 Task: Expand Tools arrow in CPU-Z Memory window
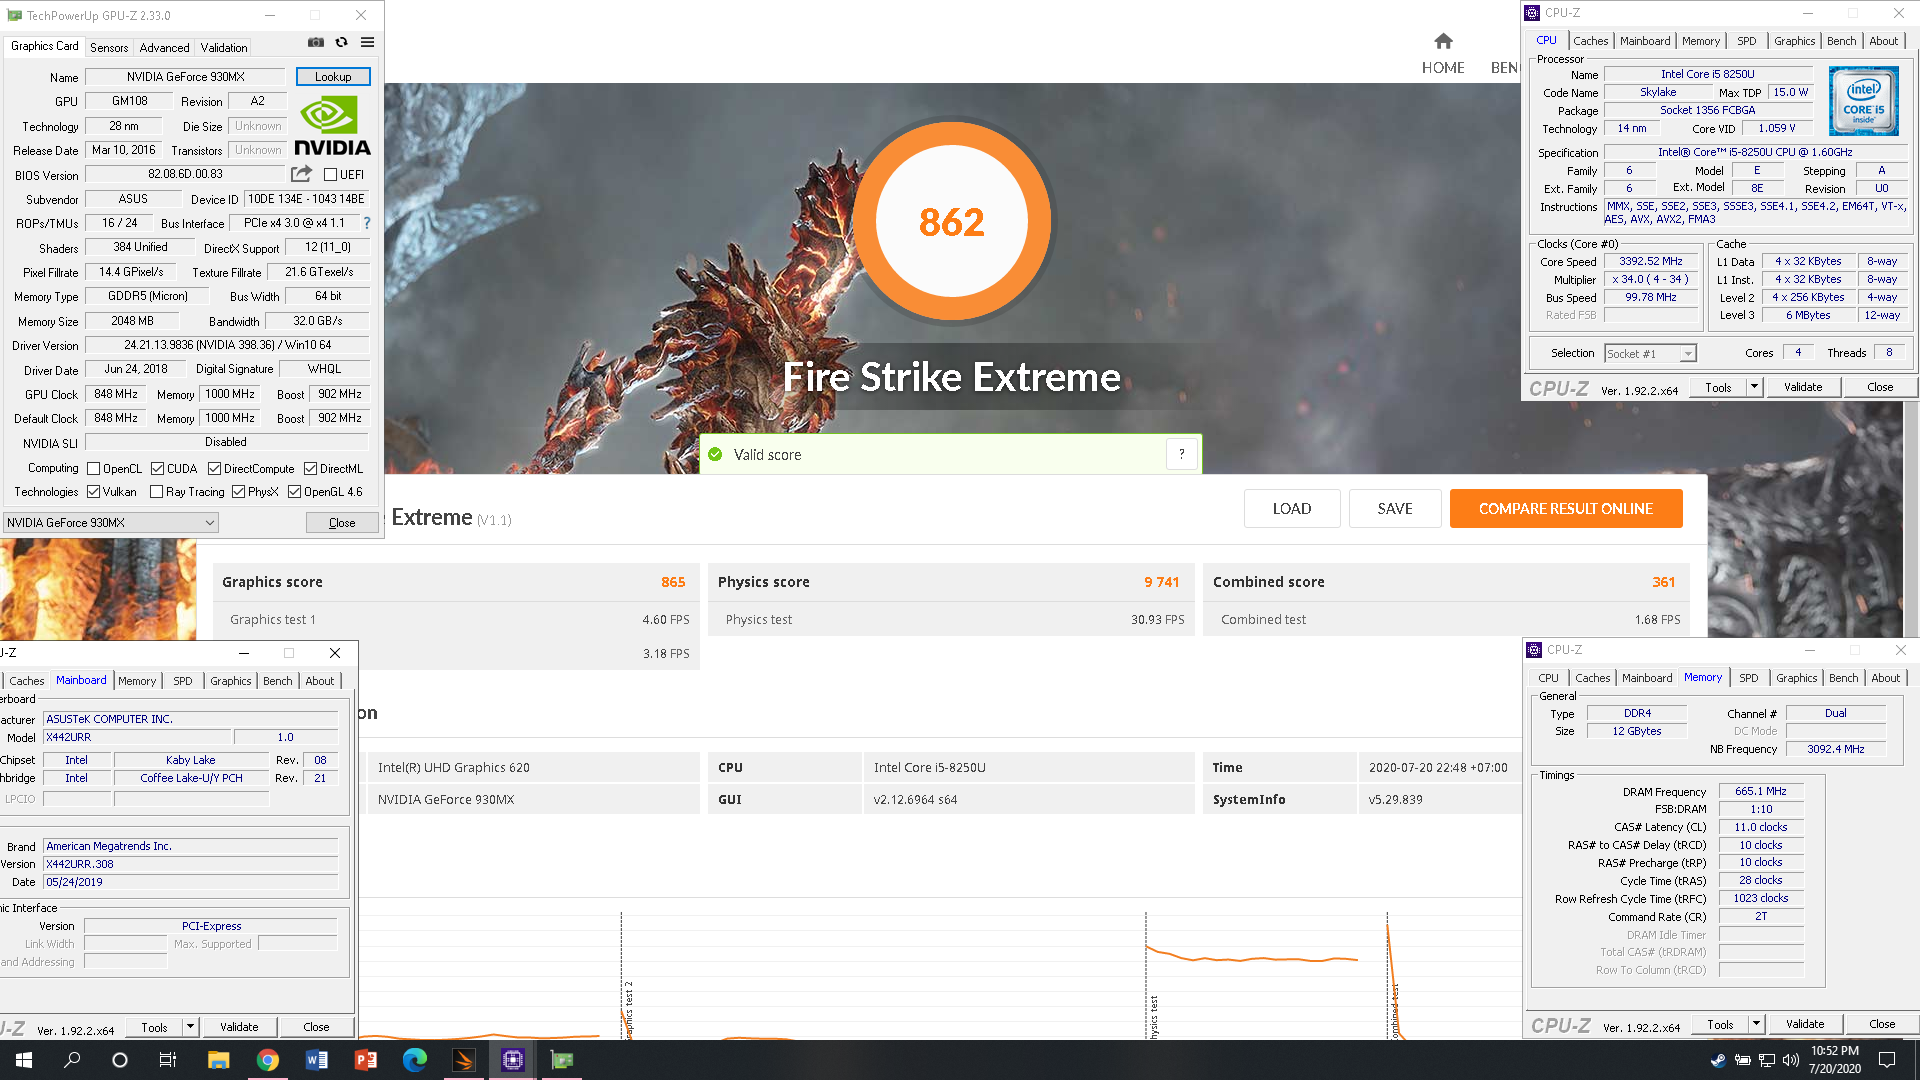(1756, 1024)
